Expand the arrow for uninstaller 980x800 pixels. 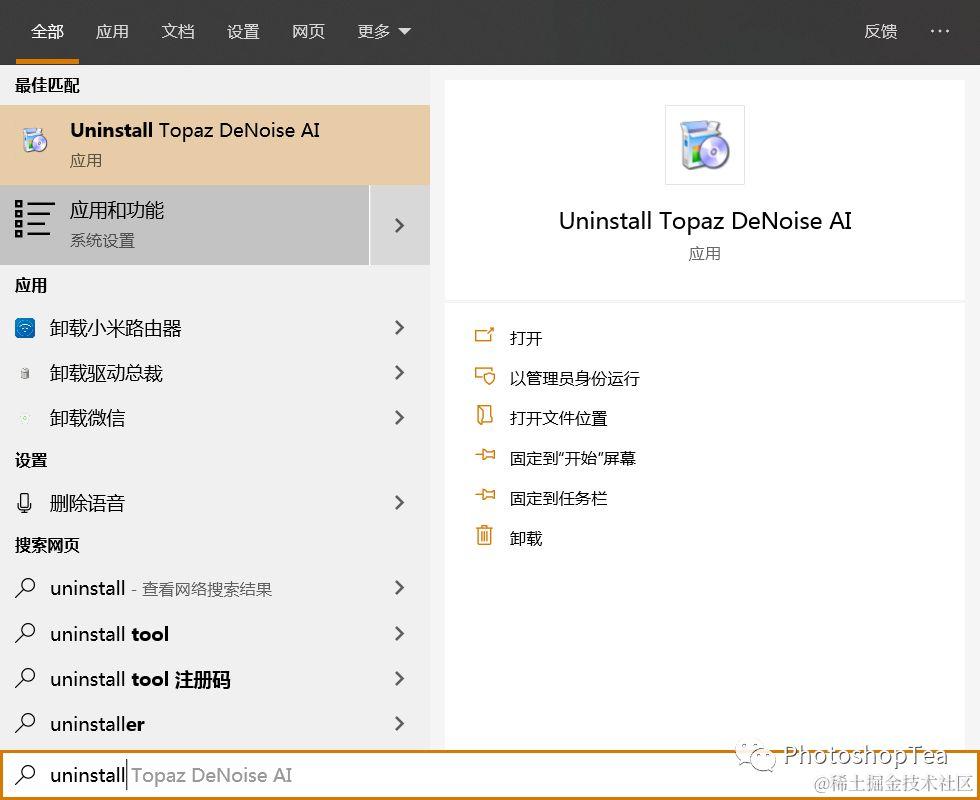pyautogui.click(x=400, y=724)
